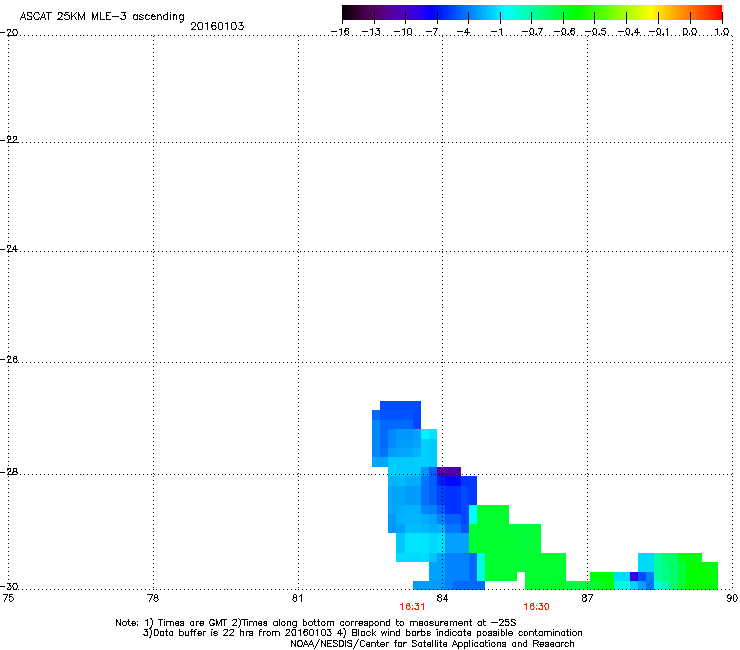The width and height of the screenshot is (740, 650).
Task: Pick the red end of the colorbar
Action: point(717,12)
